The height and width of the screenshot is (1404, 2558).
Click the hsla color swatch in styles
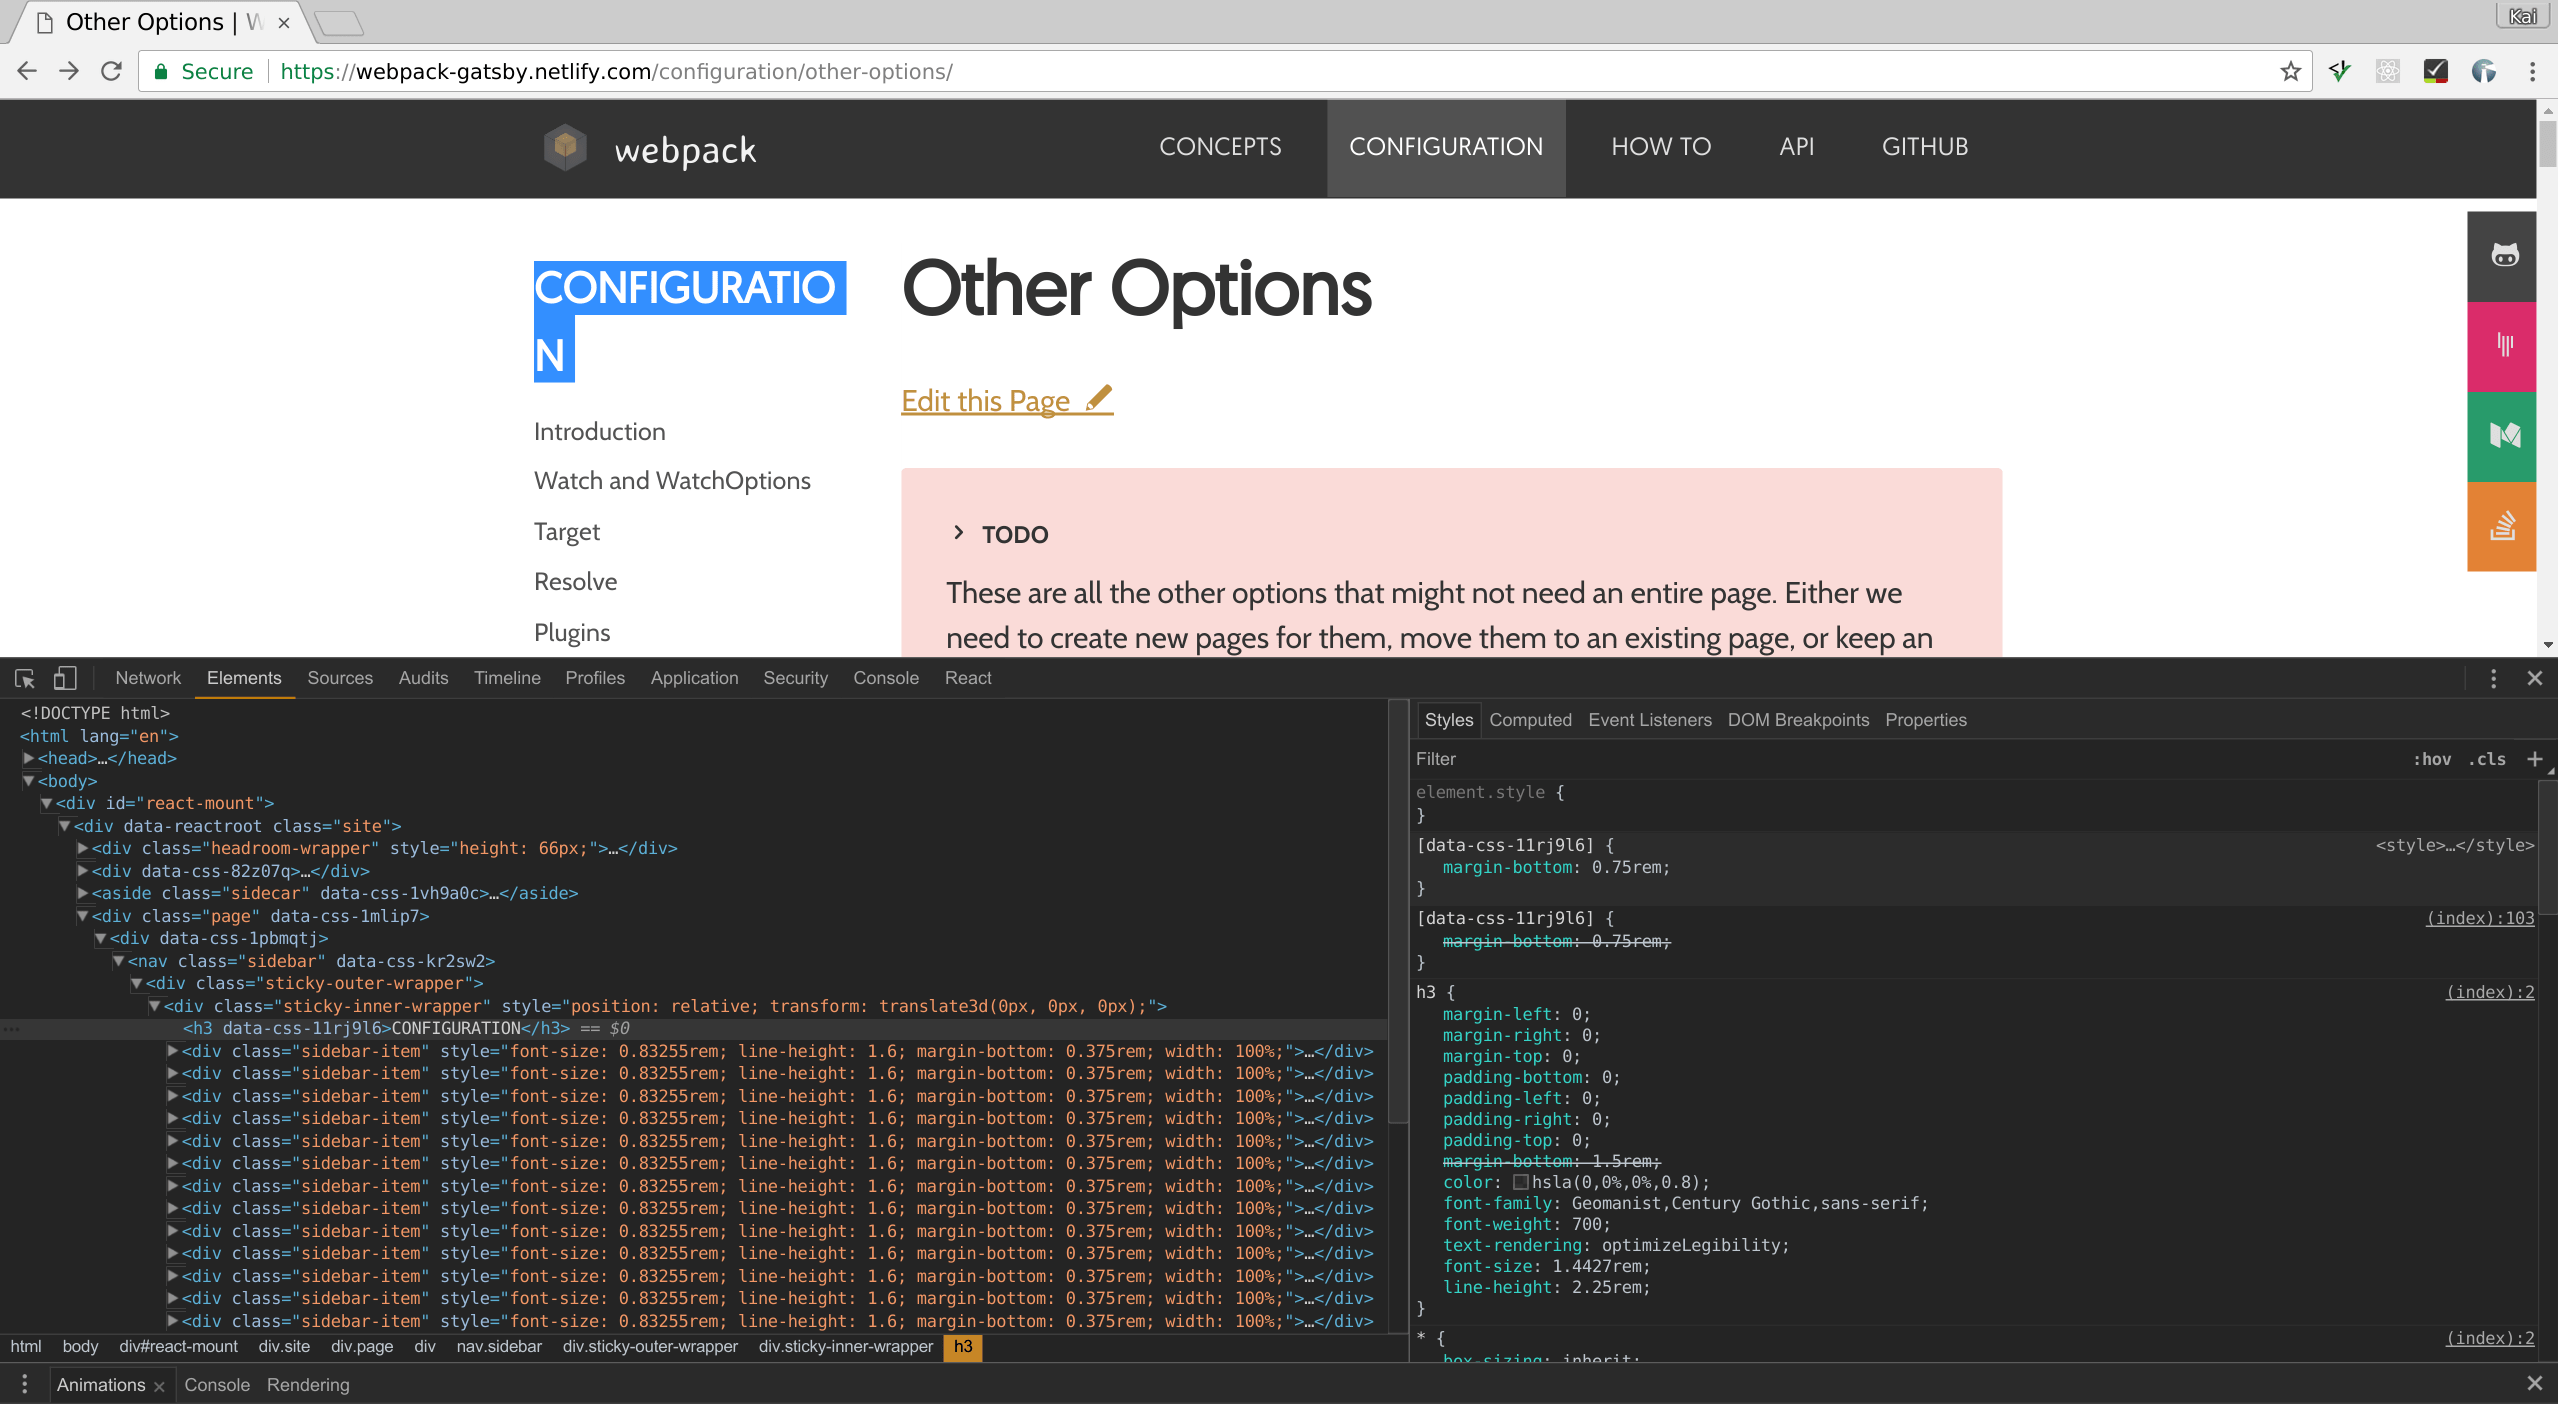1521,1183
